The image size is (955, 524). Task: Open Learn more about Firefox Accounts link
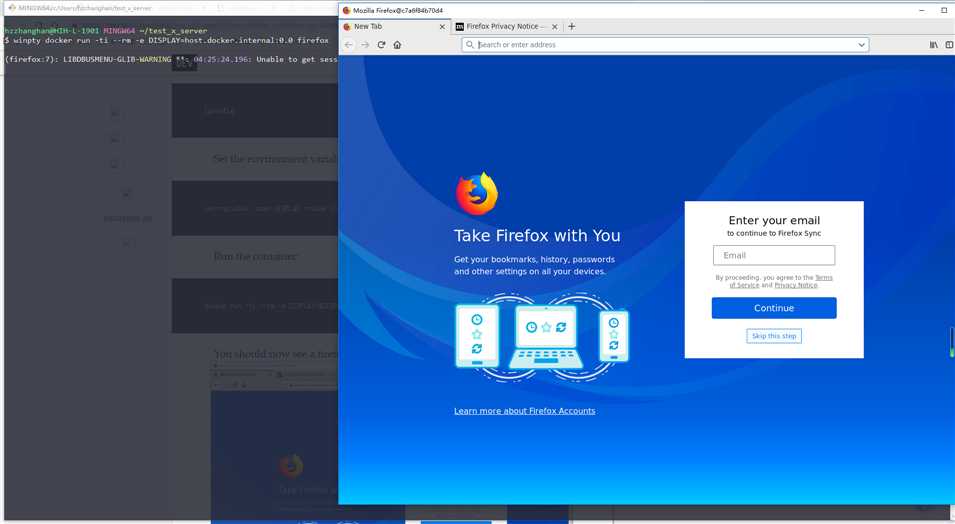pyautogui.click(x=524, y=411)
